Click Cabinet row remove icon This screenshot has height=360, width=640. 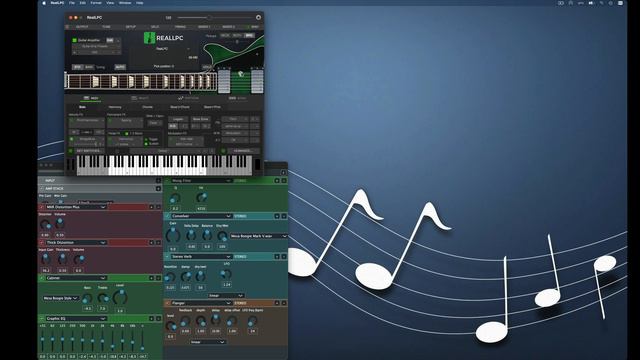[158, 278]
